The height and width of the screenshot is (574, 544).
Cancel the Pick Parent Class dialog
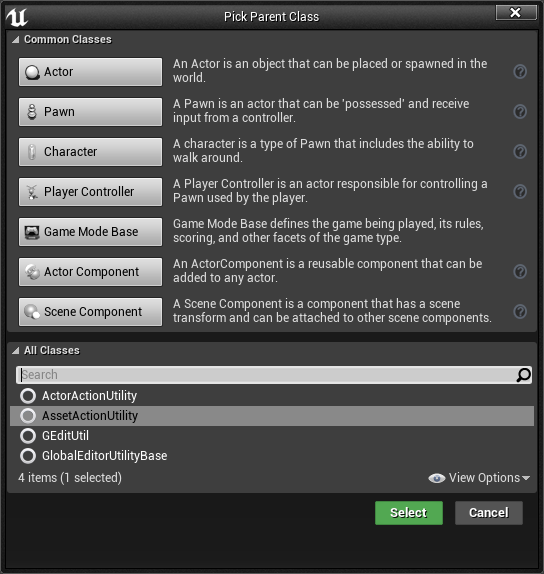click(489, 513)
